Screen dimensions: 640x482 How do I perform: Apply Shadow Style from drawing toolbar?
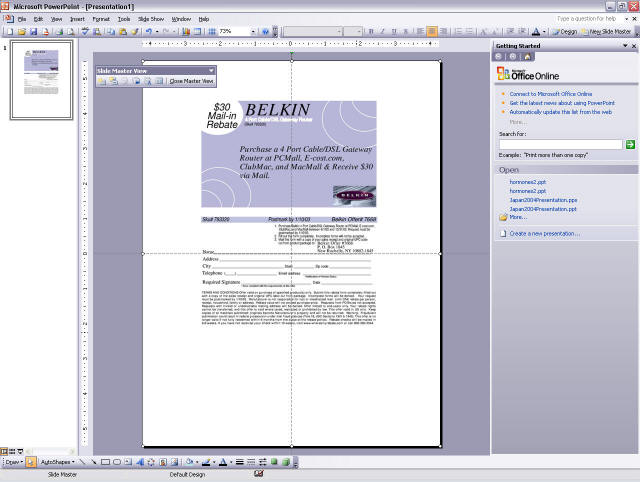pyautogui.click(x=274, y=462)
